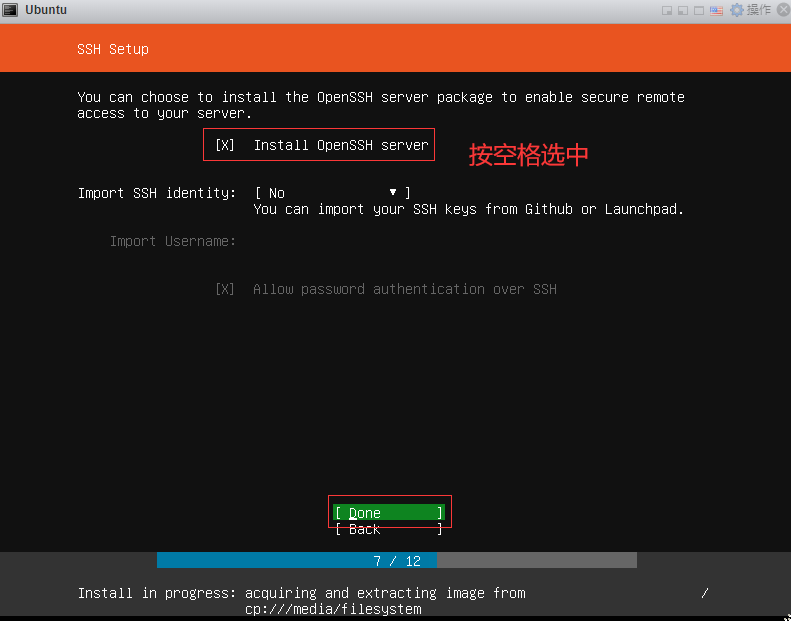Click the US flag keyboard layout icon
Screen dimensions: 791x621
pyautogui.click(x=716, y=10)
